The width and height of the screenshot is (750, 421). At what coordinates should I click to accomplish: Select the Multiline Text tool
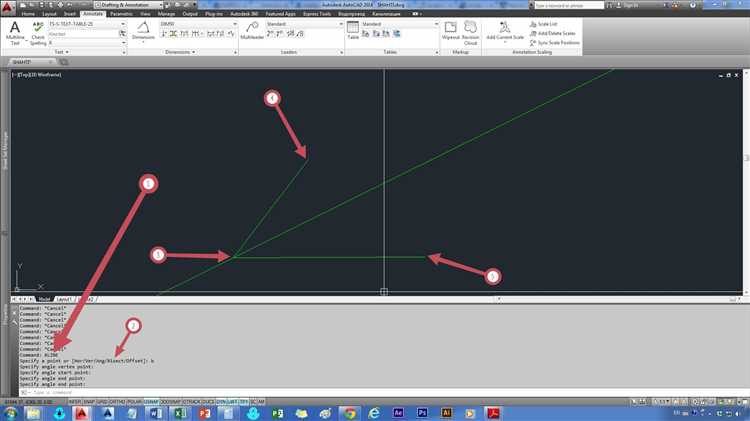tap(15, 33)
